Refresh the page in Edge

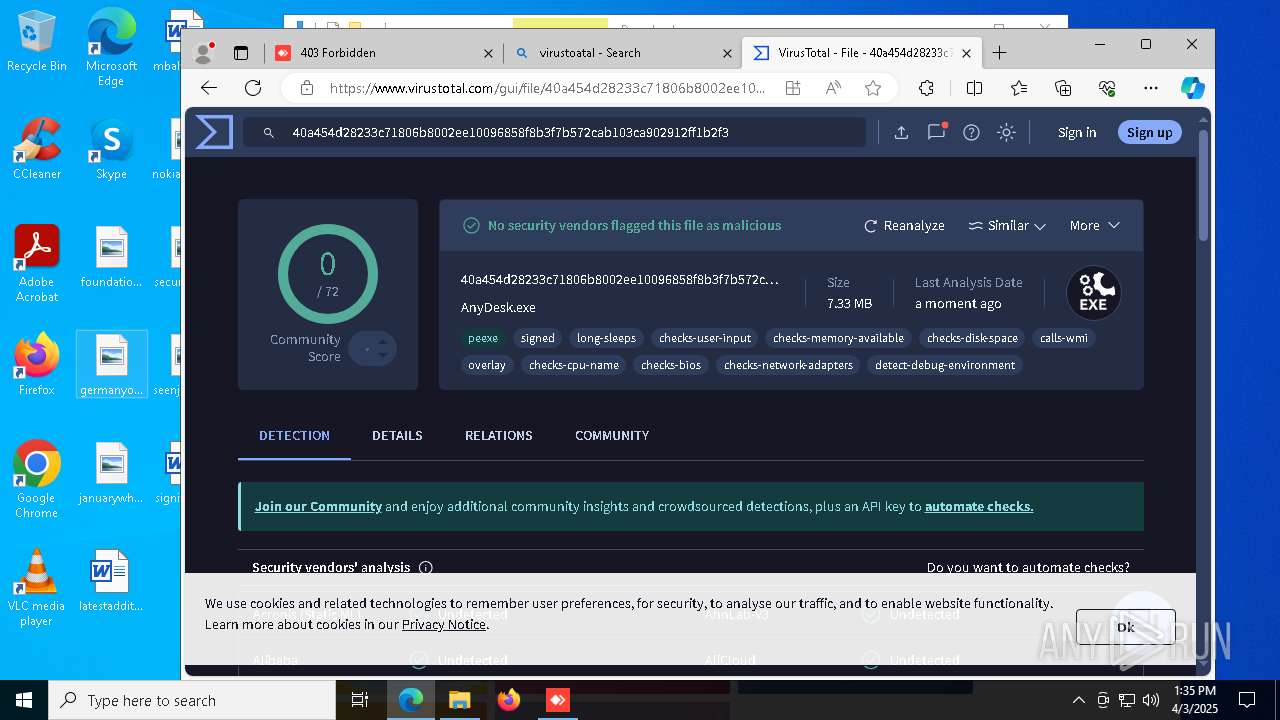(253, 88)
